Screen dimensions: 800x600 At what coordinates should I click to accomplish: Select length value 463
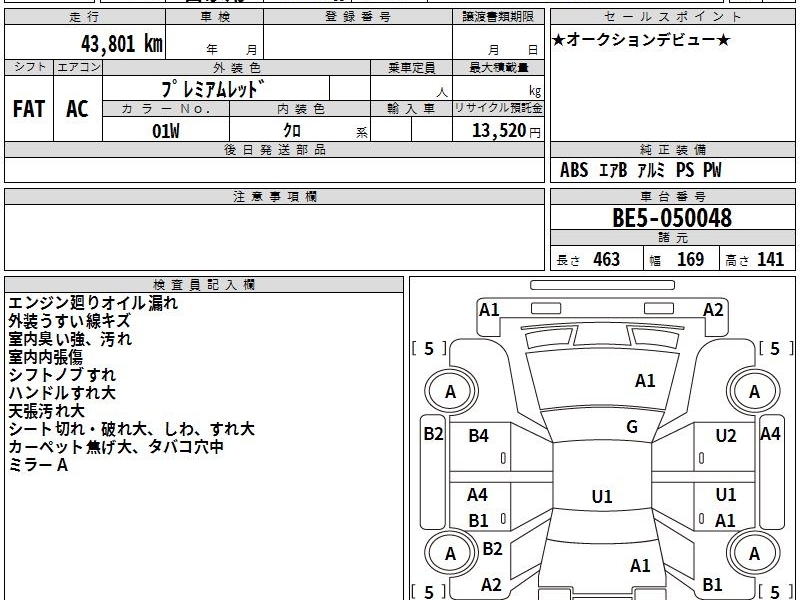tap(607, 259)
